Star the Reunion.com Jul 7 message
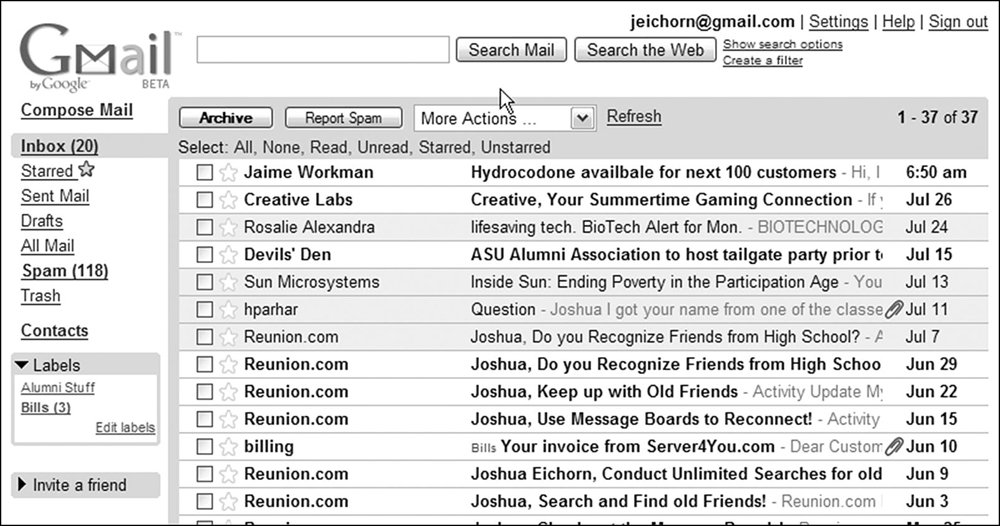This screenshot has width=1000, height=526. (x=228, y=337)
